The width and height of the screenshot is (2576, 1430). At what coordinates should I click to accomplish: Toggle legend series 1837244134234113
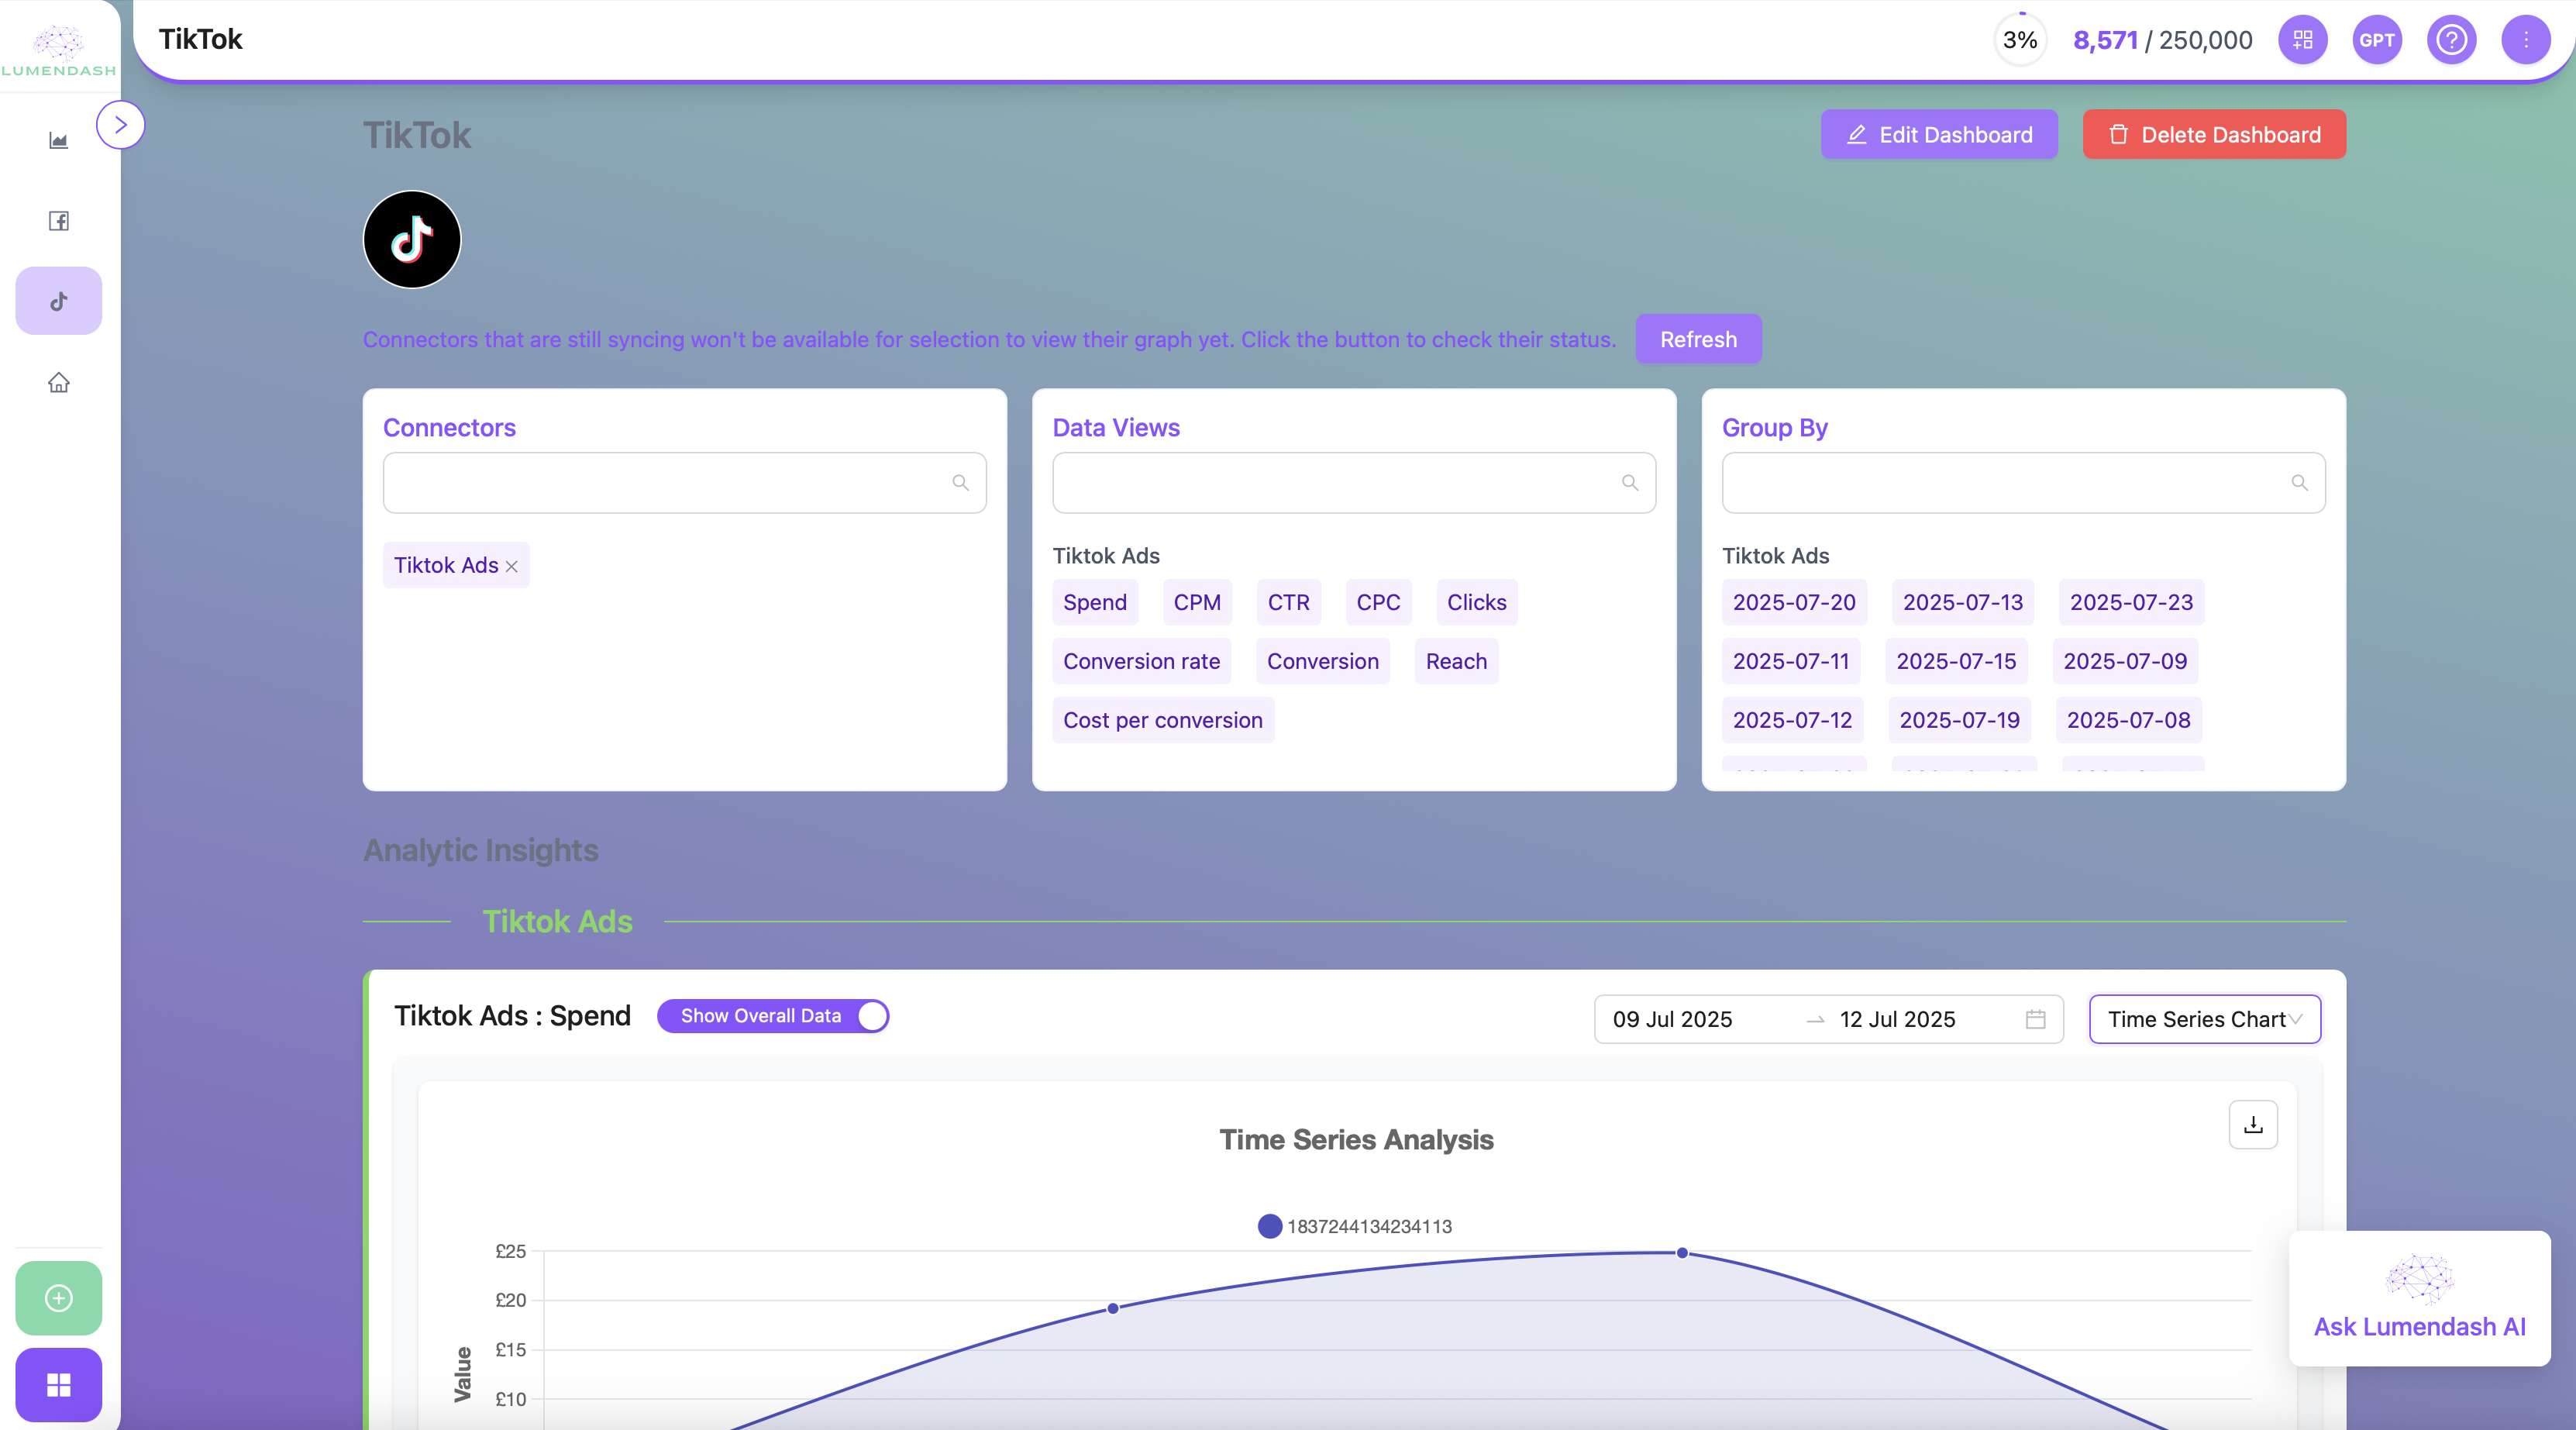pyautogui.click(x=1355, y=1226)
